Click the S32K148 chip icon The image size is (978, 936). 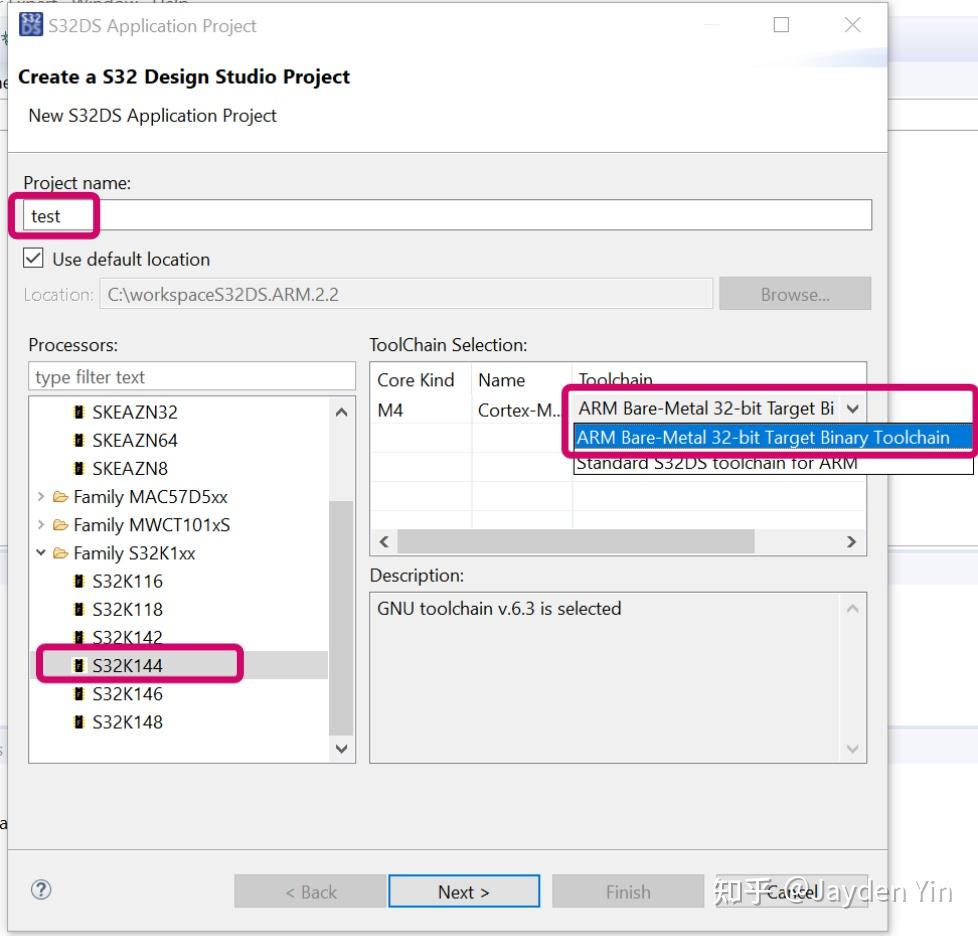[79, 722]
